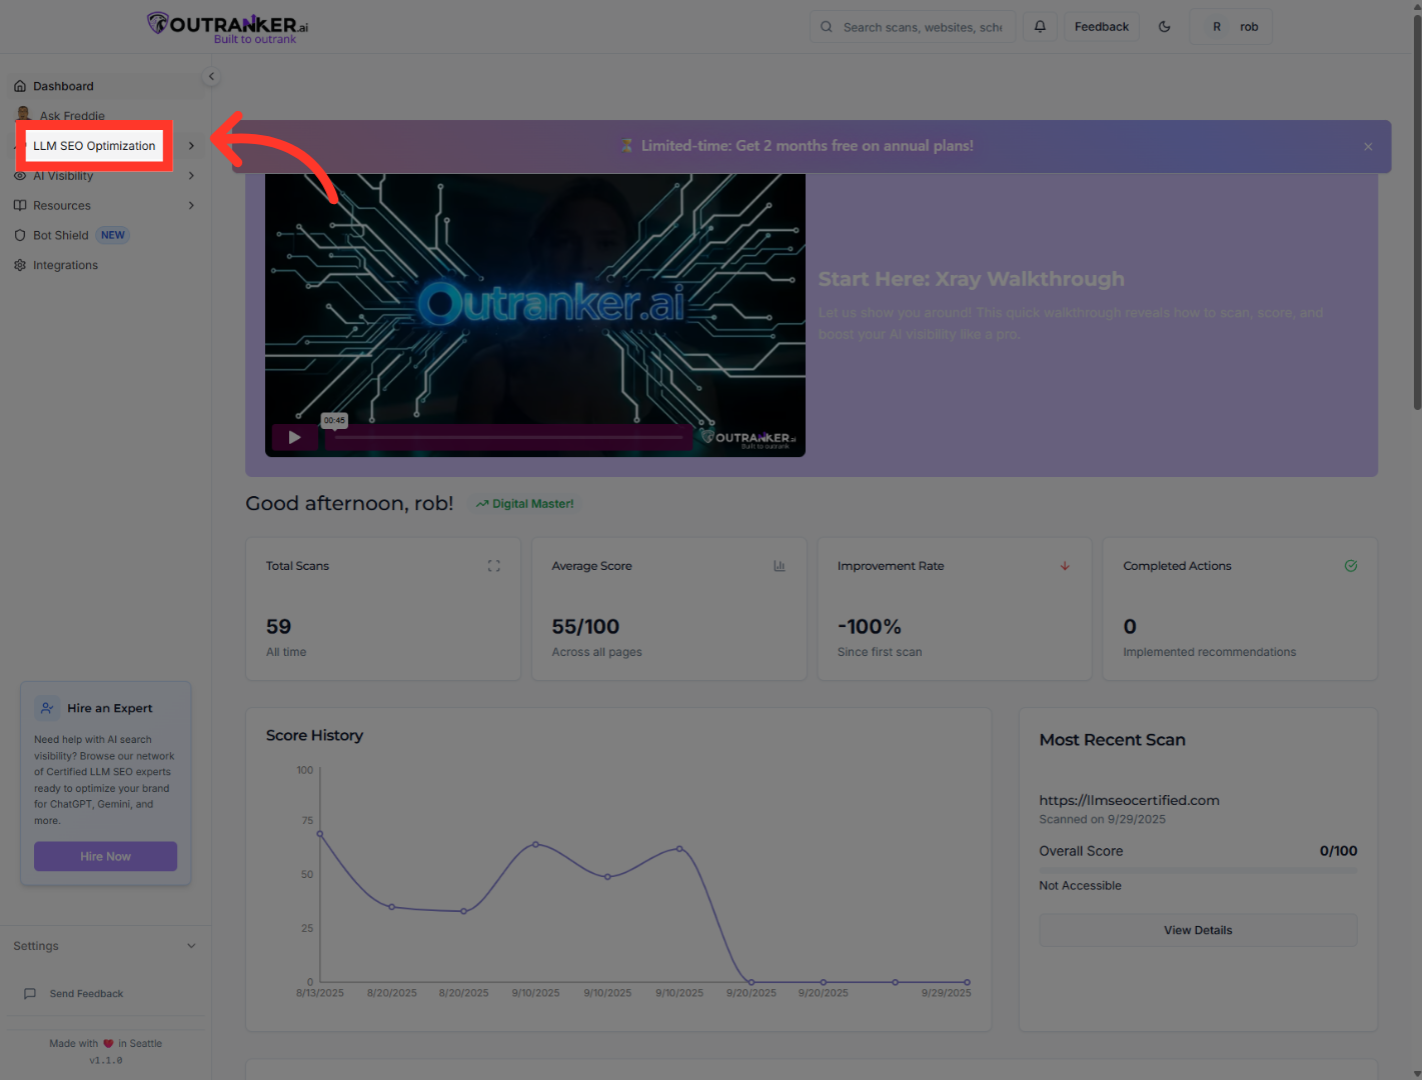Open Bot Shield from the sidebar

(x=60, y=235)
